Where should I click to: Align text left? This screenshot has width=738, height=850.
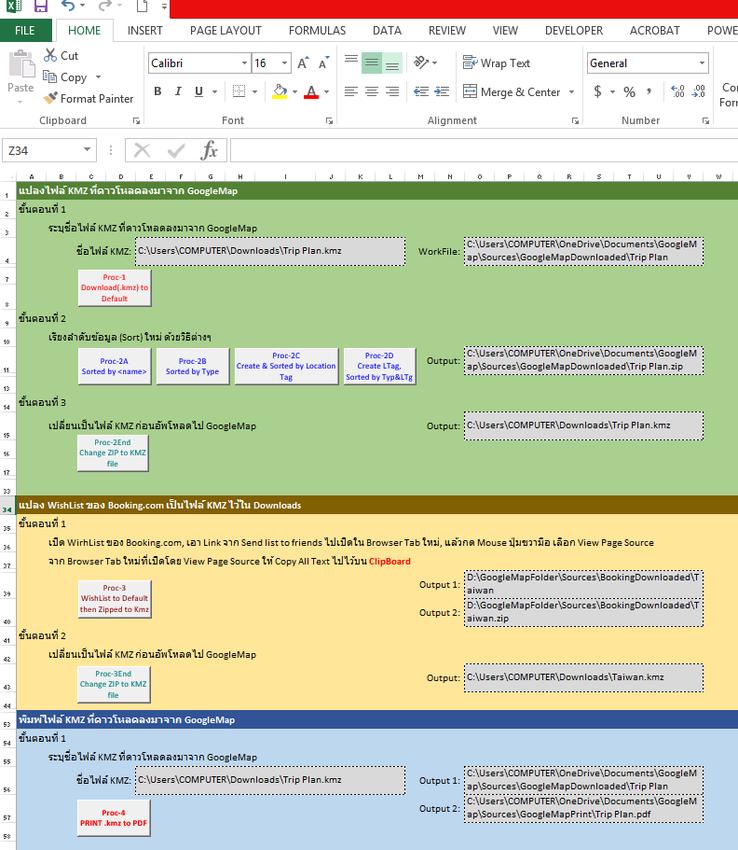(351, 91)
